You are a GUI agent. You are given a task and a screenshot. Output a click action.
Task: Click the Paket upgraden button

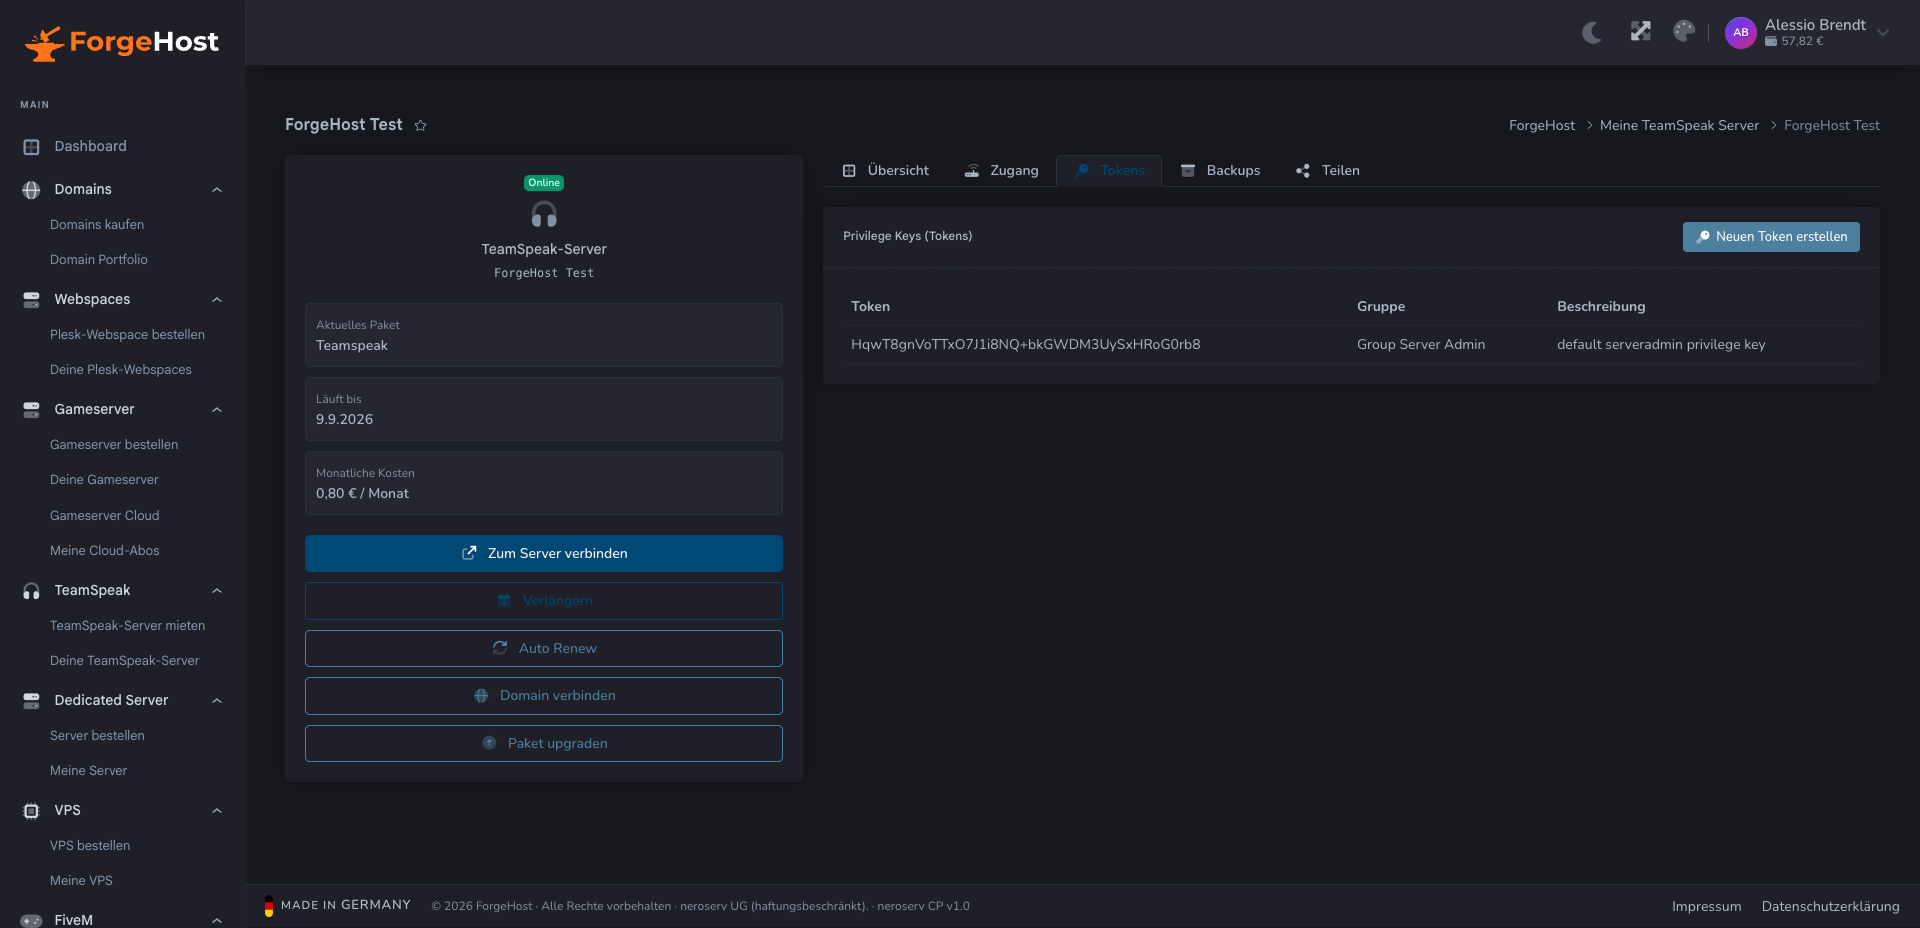click(544, 744)
